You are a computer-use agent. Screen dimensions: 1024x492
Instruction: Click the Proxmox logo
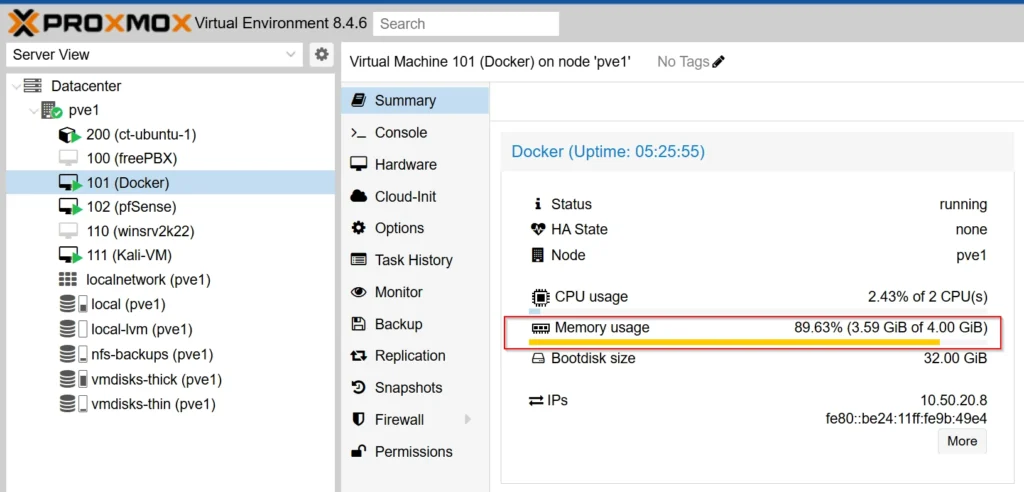(x=100, y=24)
